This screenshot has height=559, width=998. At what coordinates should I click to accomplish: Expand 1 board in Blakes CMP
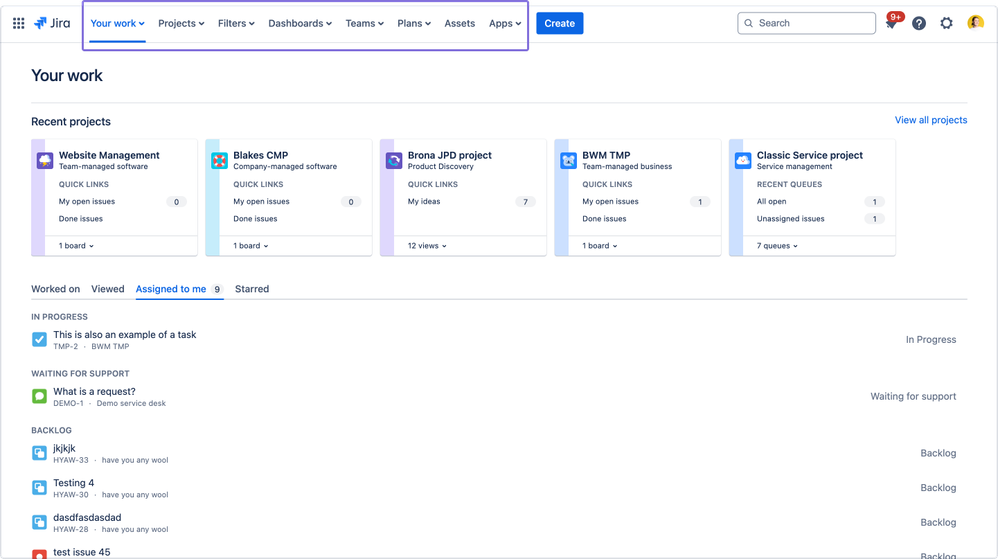pyautogui.click(x=251, y=246)
